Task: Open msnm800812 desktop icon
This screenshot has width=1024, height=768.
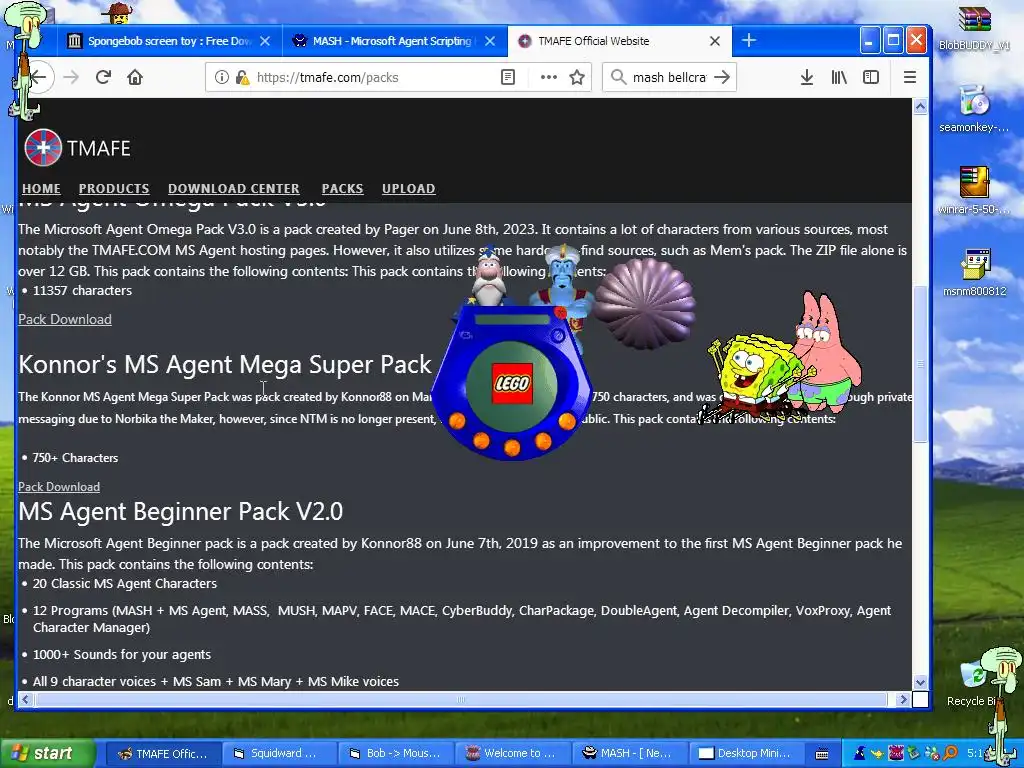Action: coord(974,272)
